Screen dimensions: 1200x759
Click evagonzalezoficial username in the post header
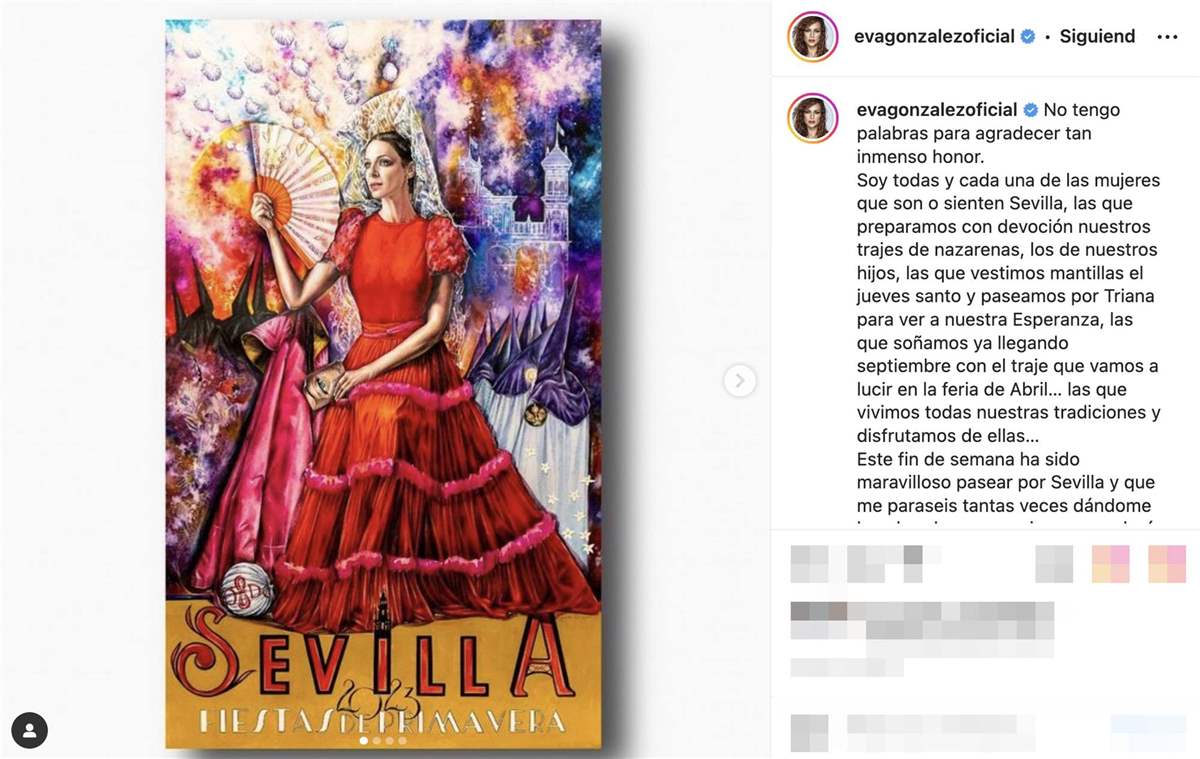coord(935,36)
